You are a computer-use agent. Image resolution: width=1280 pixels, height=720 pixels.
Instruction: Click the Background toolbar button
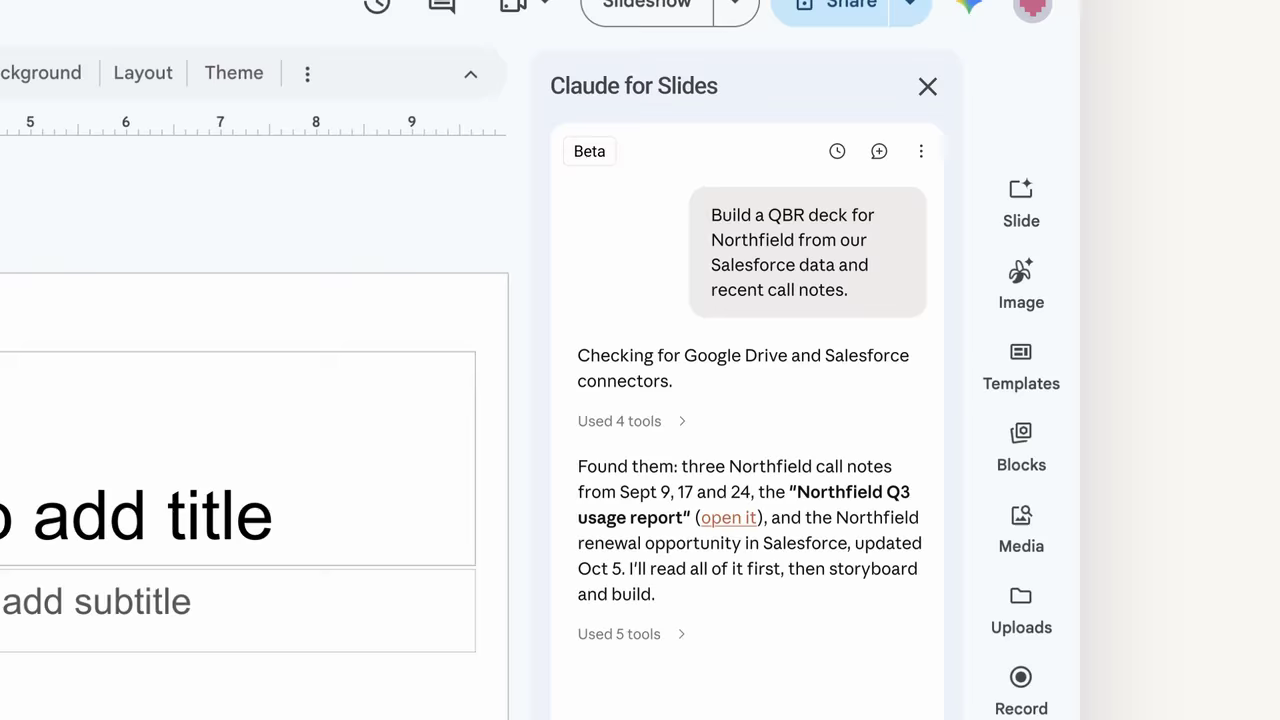pos(40,73)
